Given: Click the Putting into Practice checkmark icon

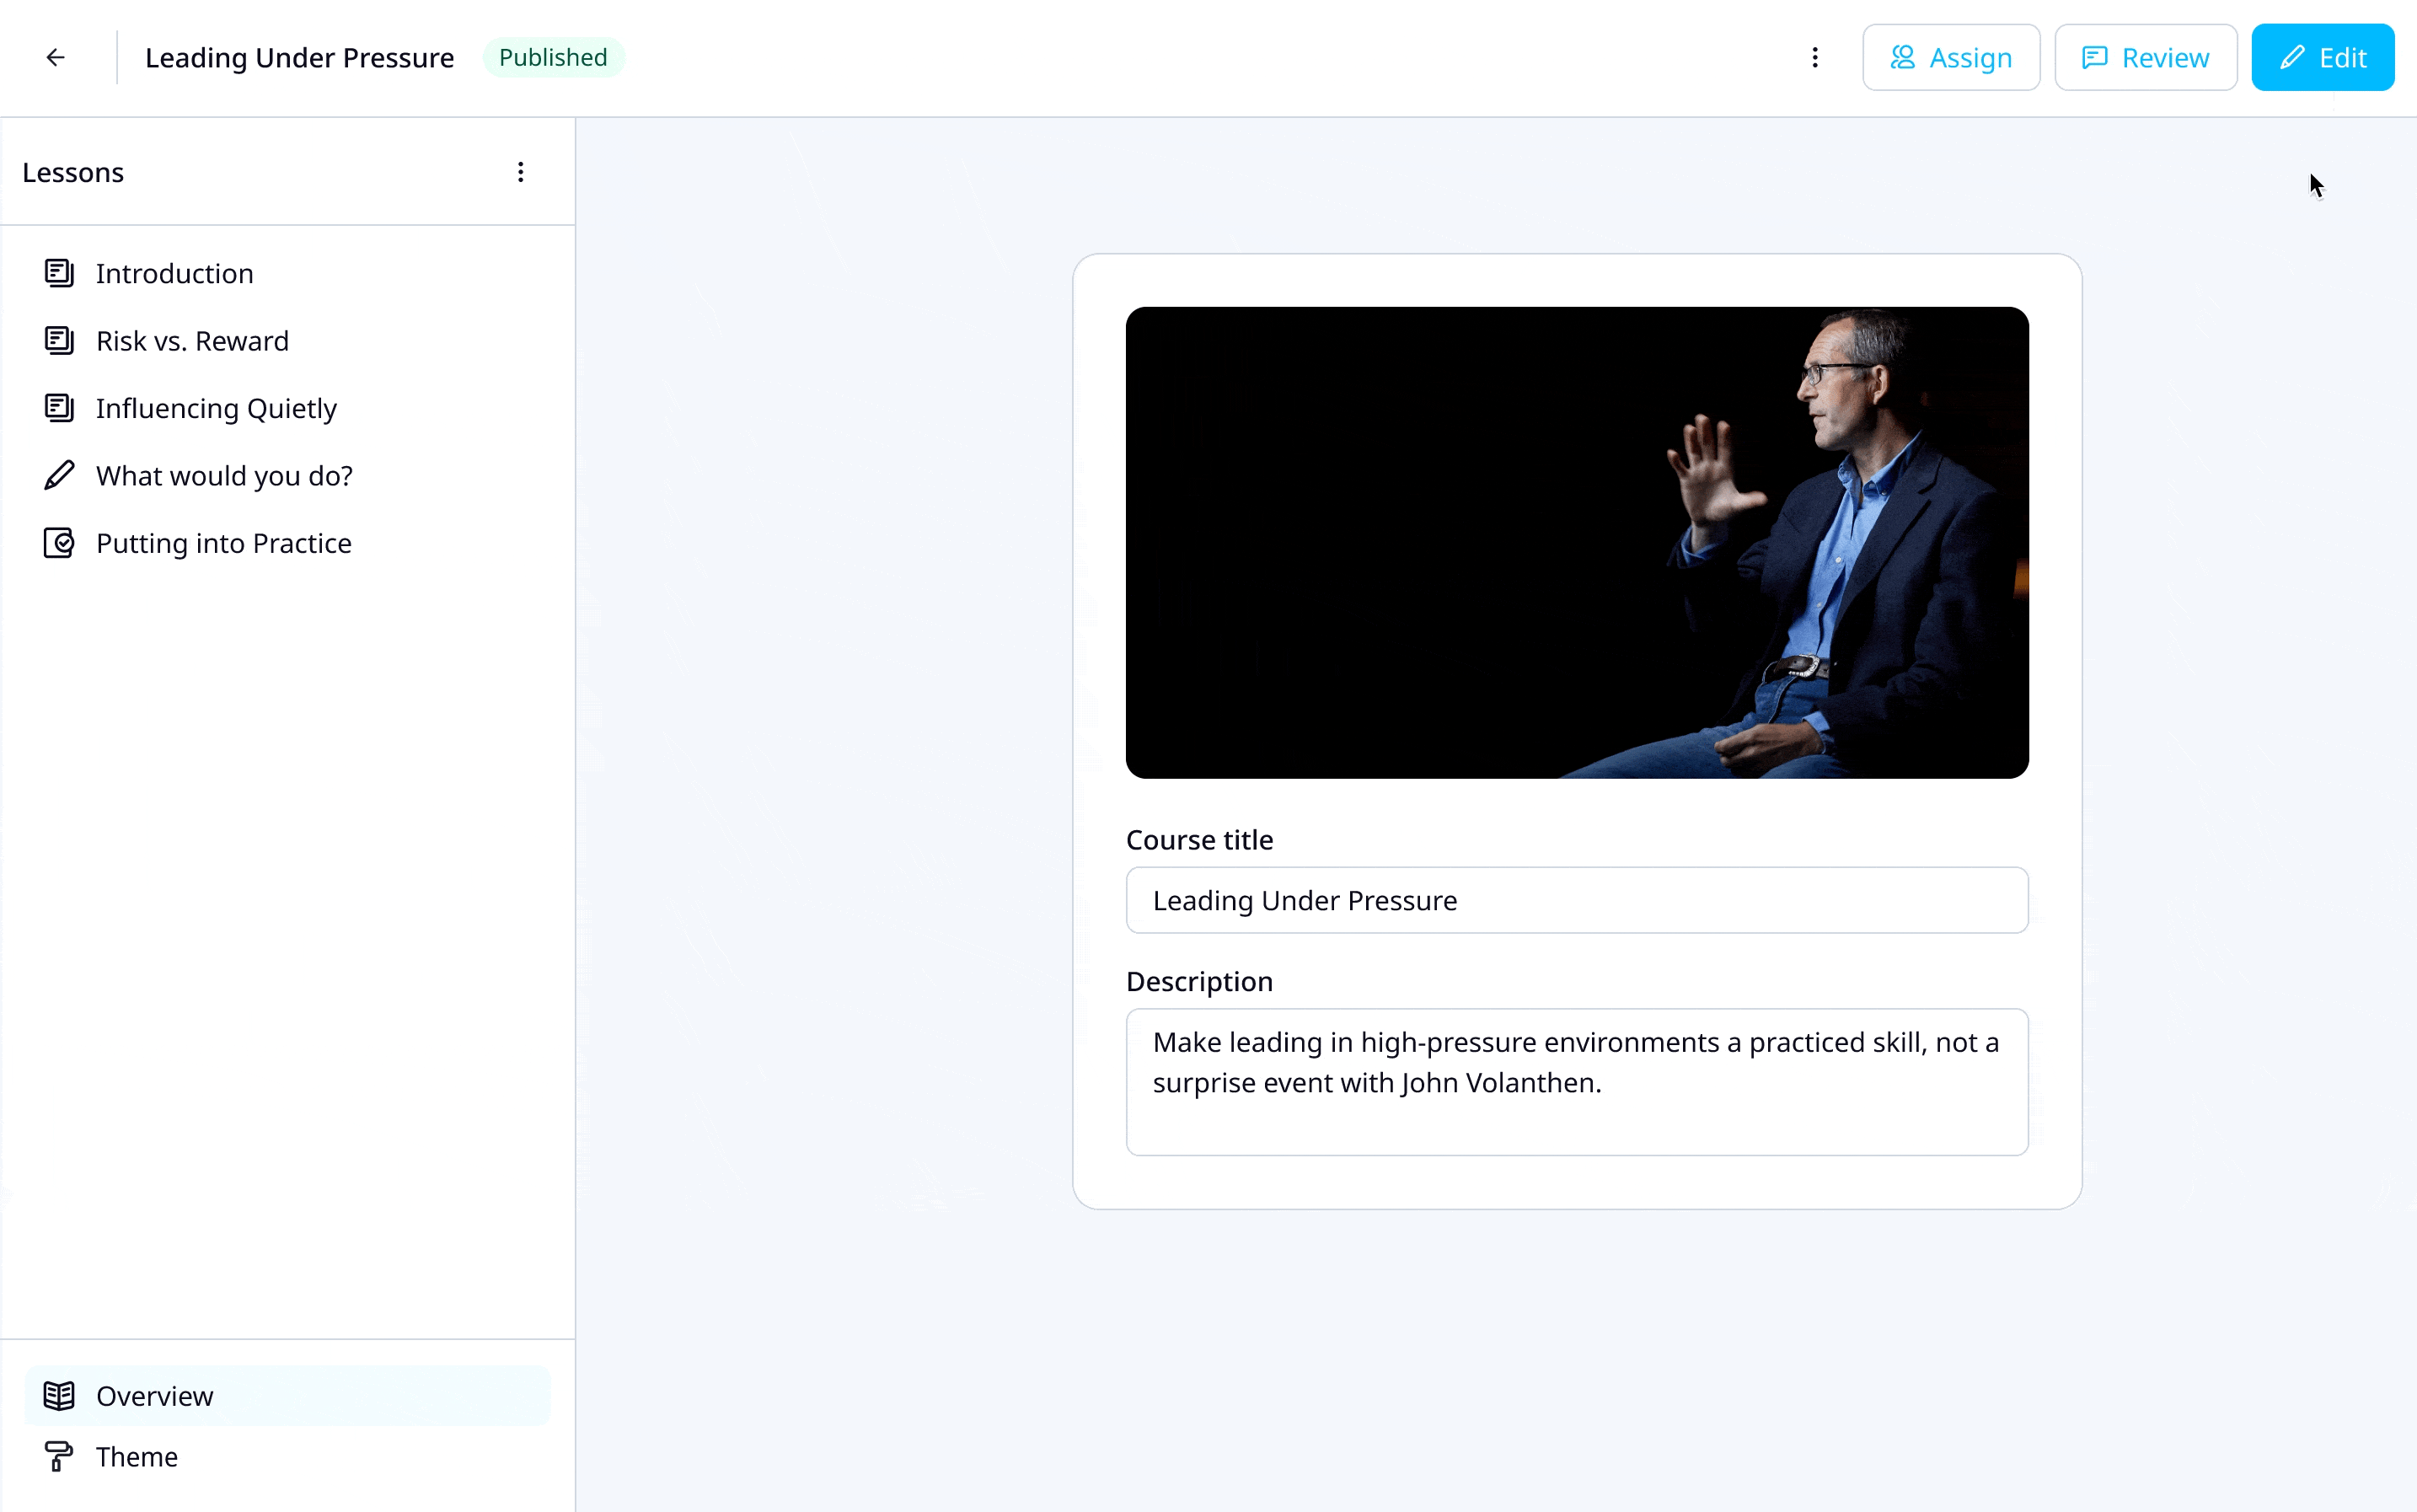Looking at the screenshot, I should [x=59, y=543].
